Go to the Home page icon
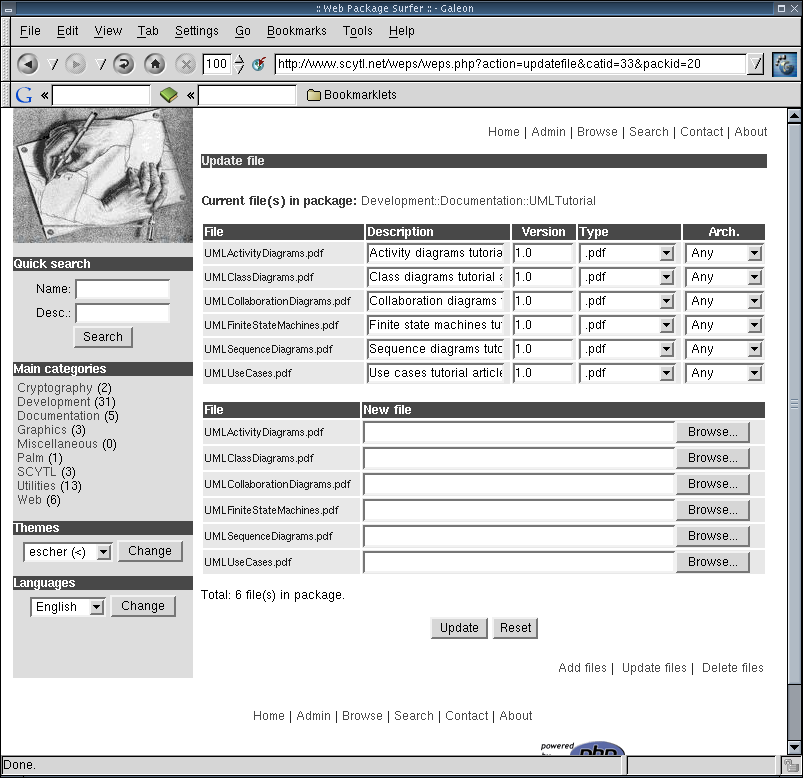 [154, 64]
